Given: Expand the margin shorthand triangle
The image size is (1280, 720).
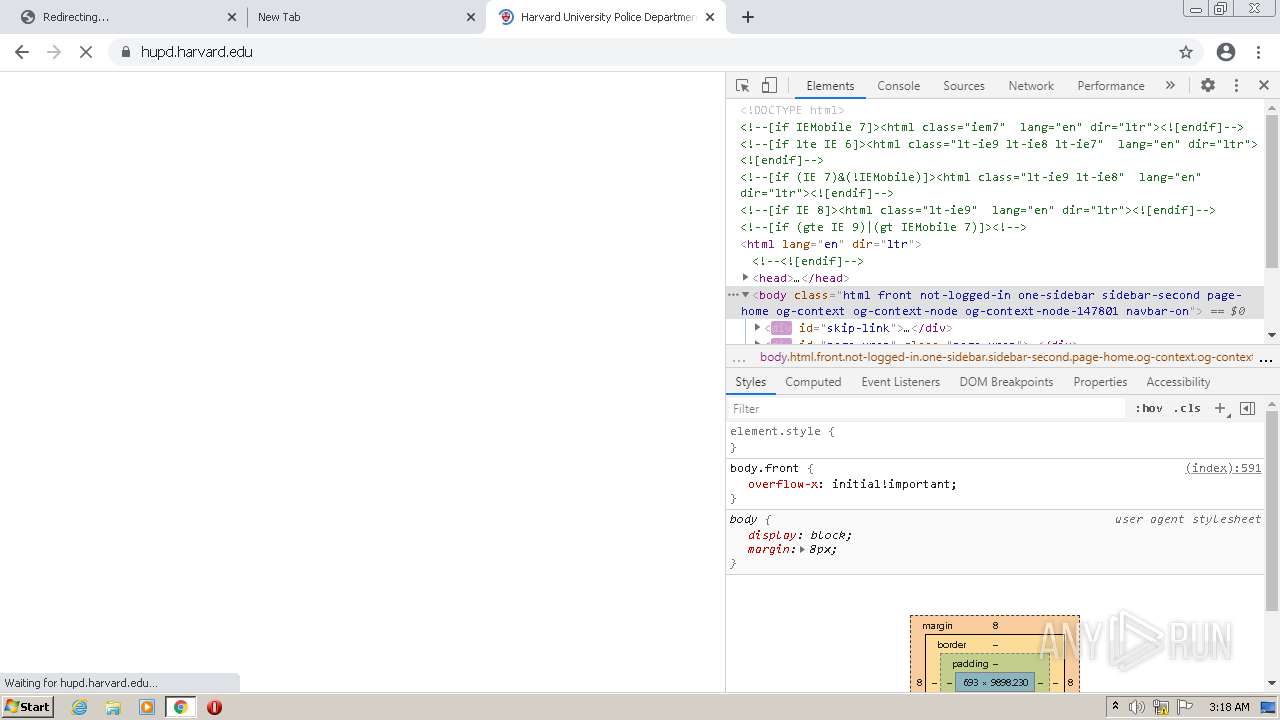Looking at the screenshot, I should point(802,550).
